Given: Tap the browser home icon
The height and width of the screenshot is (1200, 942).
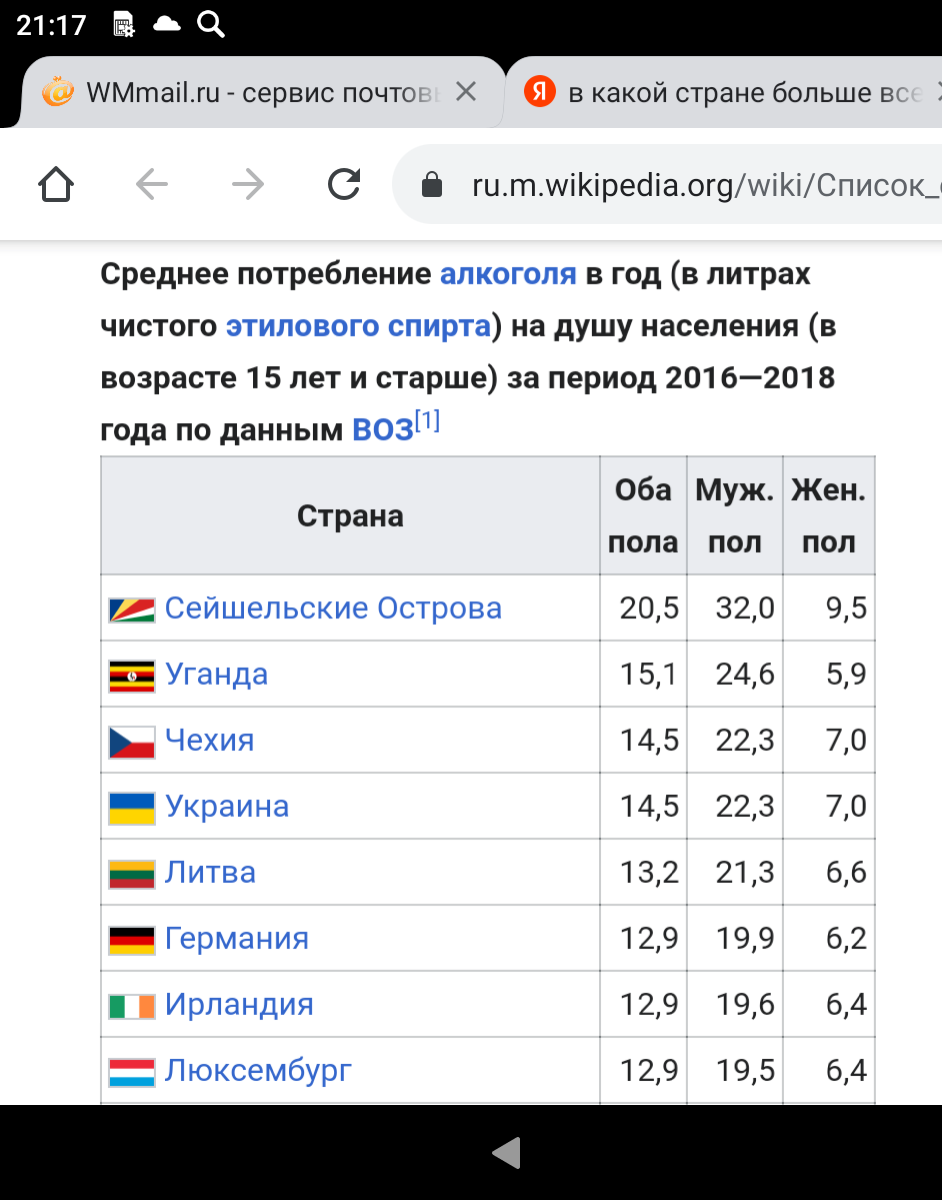Looking at the screenshot, I should pyautogui.click(x=56, y=184).
